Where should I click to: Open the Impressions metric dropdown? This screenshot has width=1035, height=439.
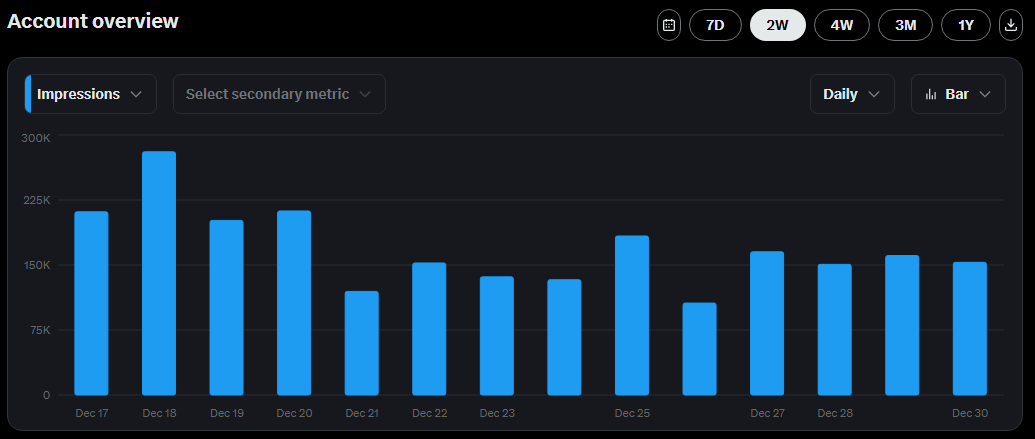click(x=91, y=94)
